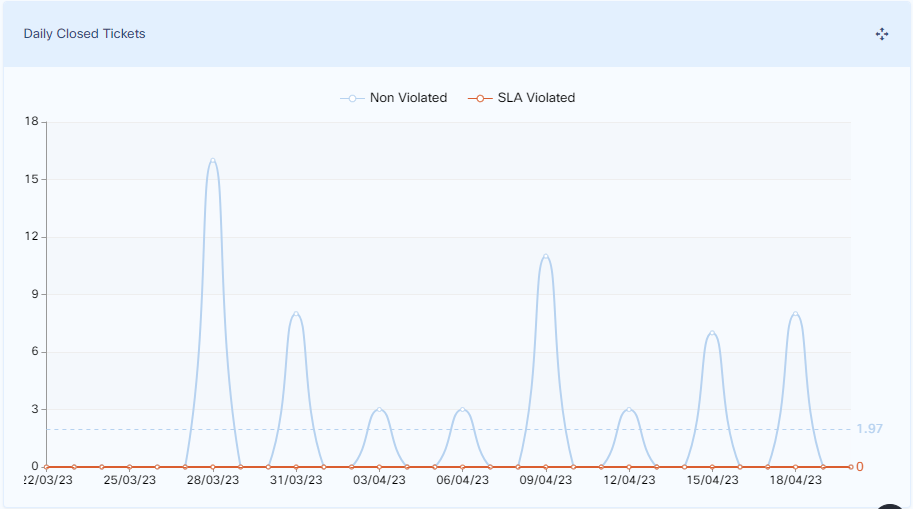Select the Non Violated peak on 09/04/23
The image size is (913, 509).
pyautogui.click(x=545, y=256)
